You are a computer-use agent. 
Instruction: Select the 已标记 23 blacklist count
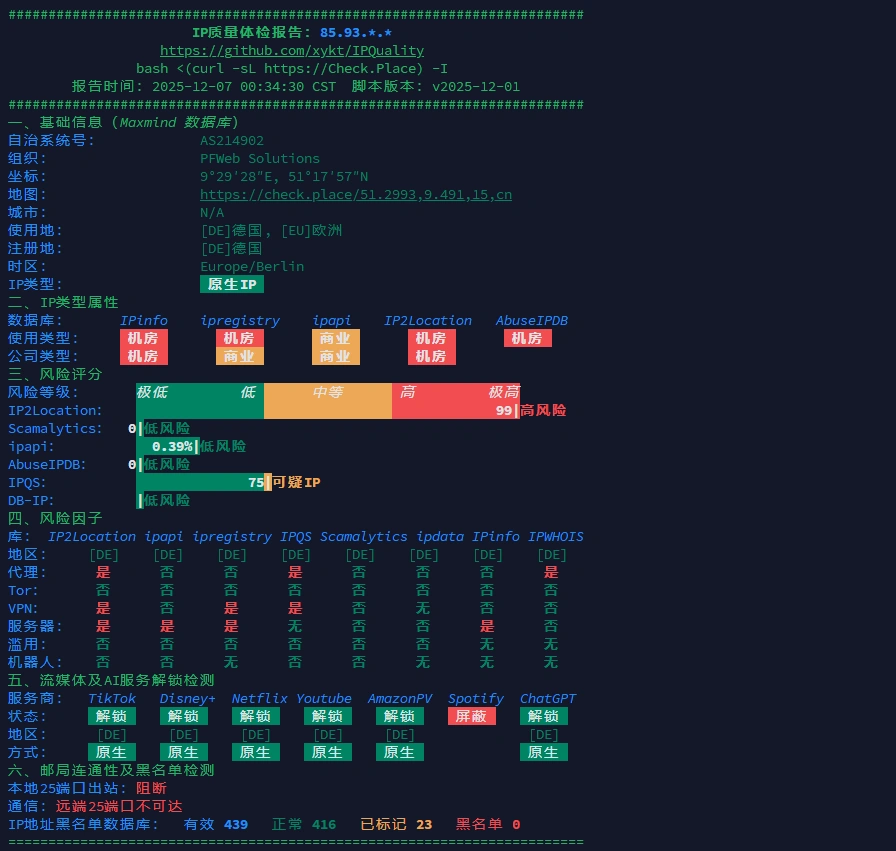396,825
